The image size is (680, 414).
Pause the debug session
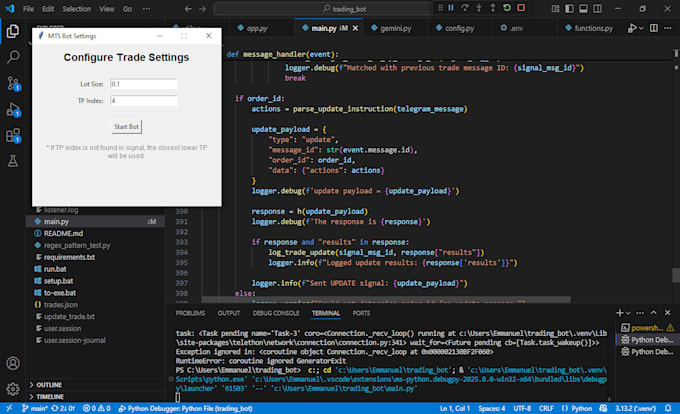click(451, 8)
